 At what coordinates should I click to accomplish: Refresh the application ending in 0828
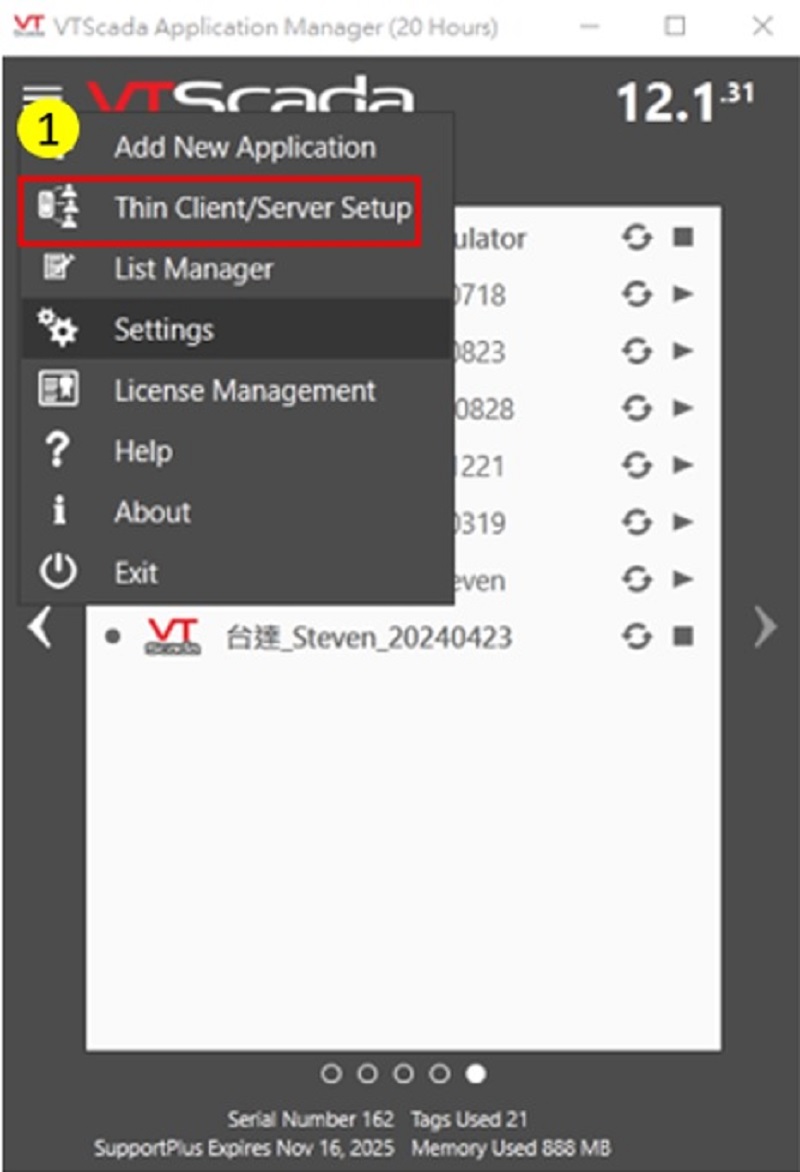[636, 408]
